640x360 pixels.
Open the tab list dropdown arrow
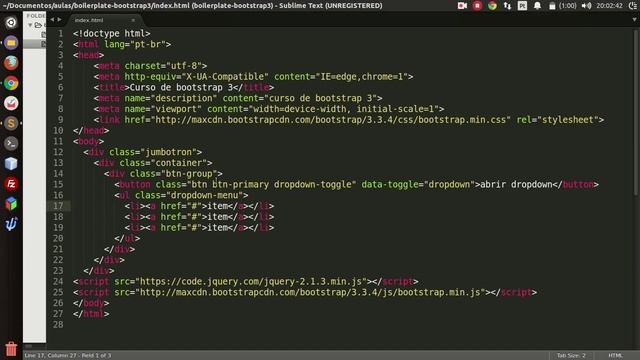[634, 20]
